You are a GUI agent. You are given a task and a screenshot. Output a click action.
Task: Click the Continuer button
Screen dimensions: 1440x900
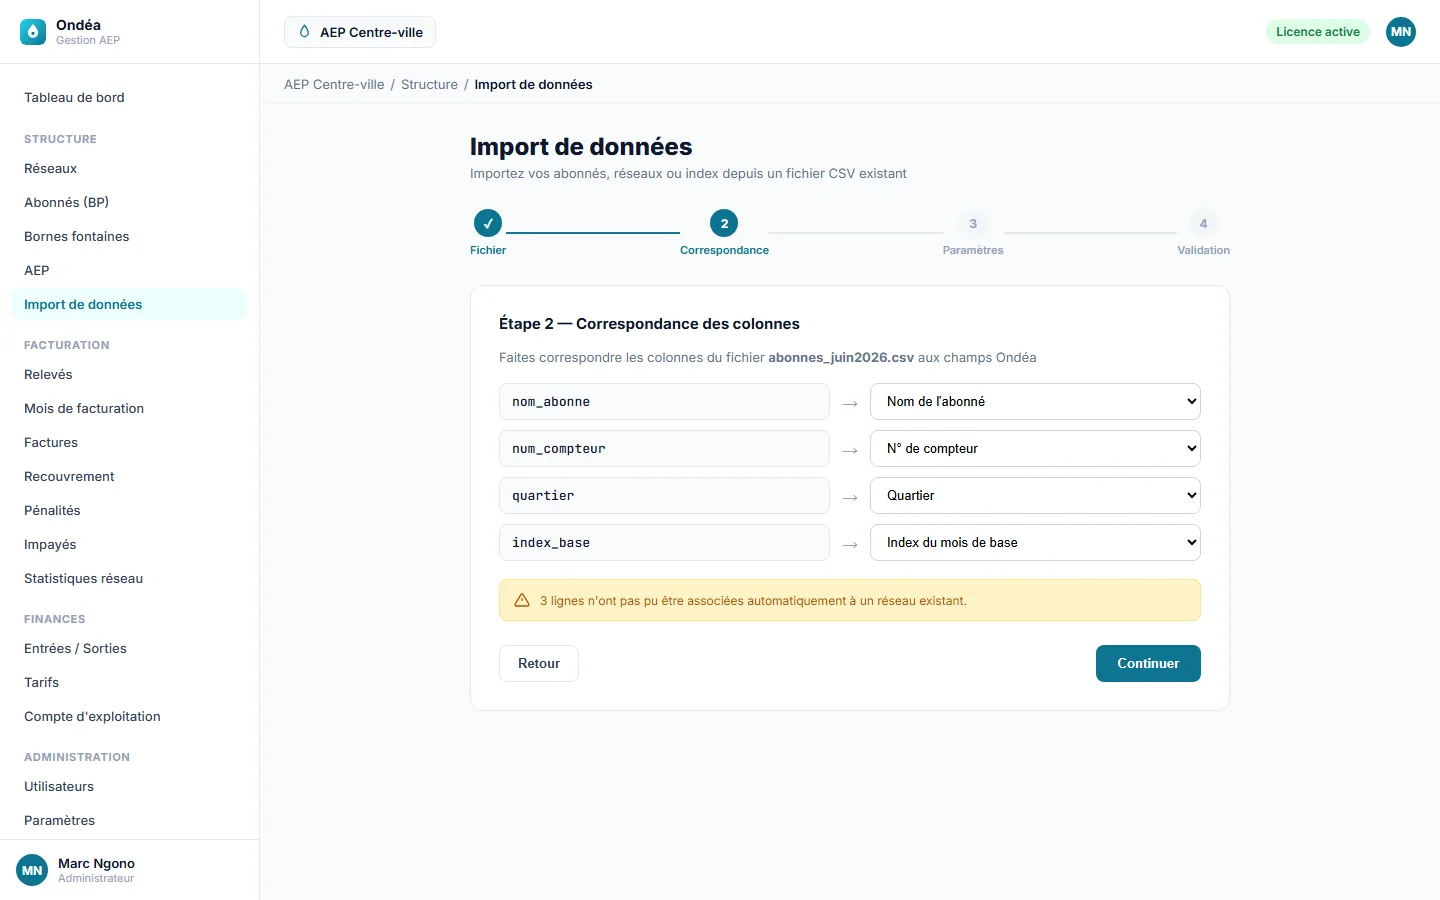1148,663
